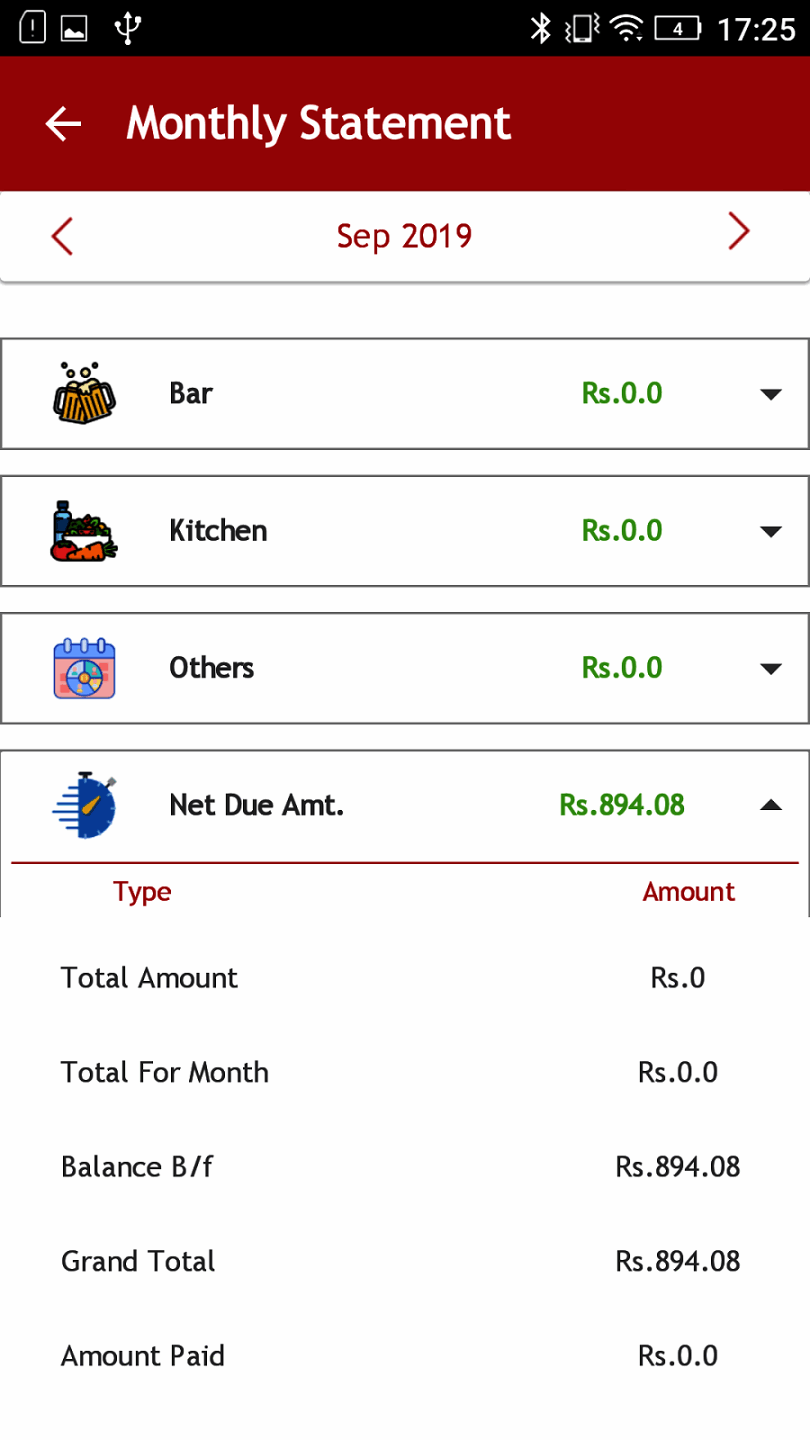Tap the Net Due Rs.894.08 amount
The height and width of the screenshot is (1440, 810).
click(x=622, y=804)
